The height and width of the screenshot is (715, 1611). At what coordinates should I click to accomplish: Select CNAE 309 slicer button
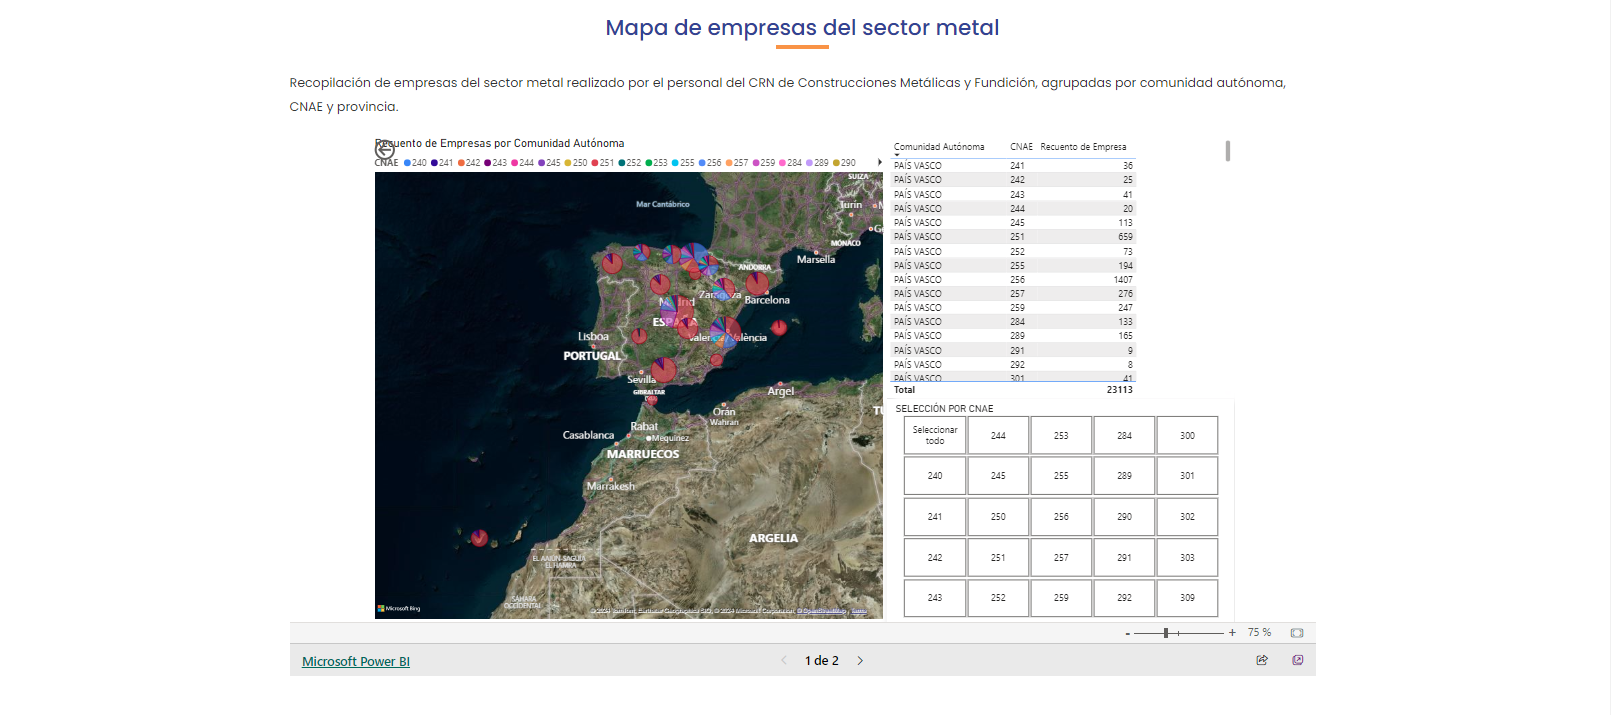1187,598
